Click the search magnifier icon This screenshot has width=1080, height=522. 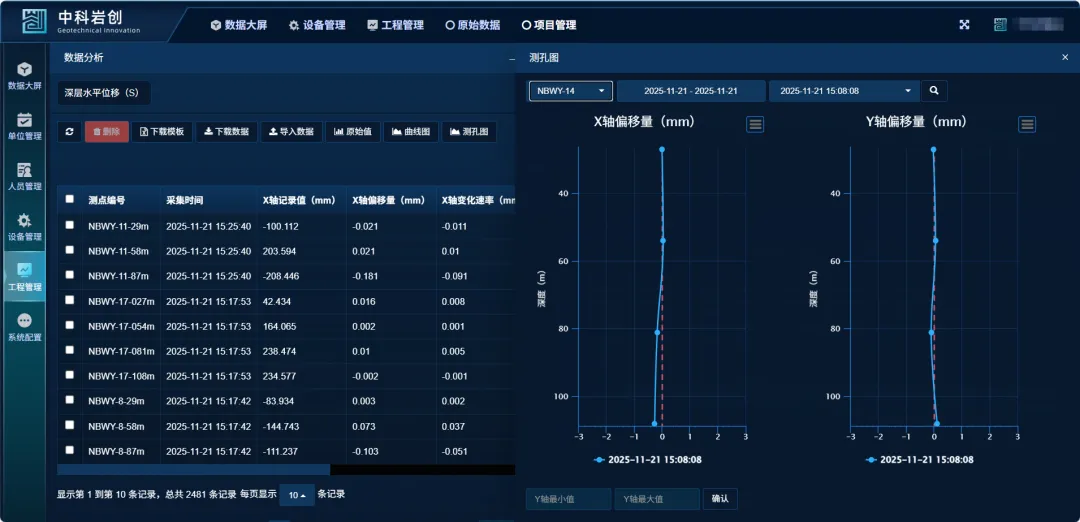(934, 91)
